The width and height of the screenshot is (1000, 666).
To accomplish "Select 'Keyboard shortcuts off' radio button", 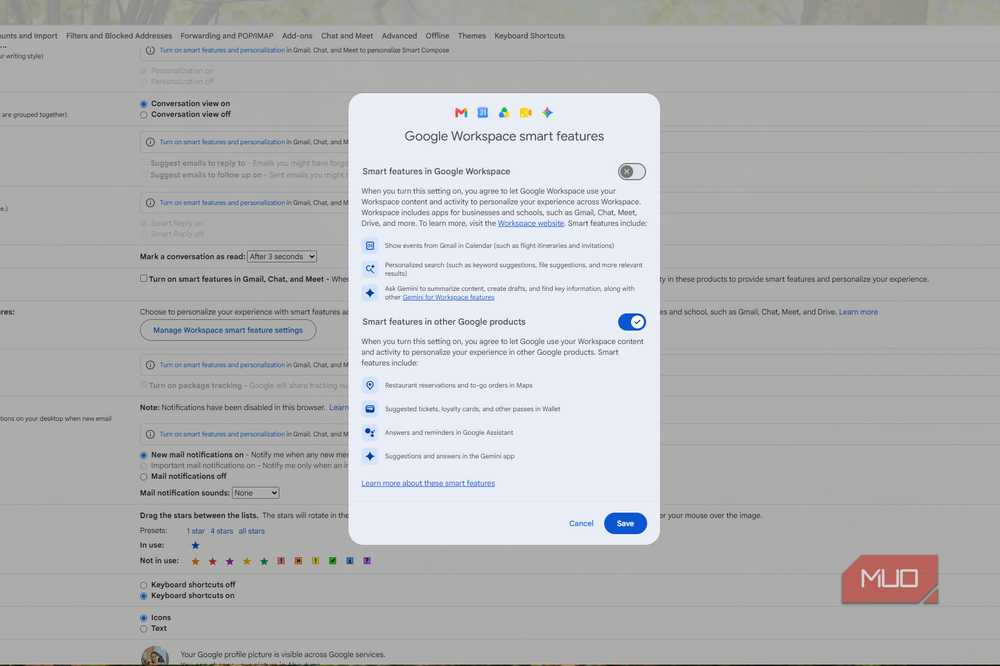I will point(143,585).
